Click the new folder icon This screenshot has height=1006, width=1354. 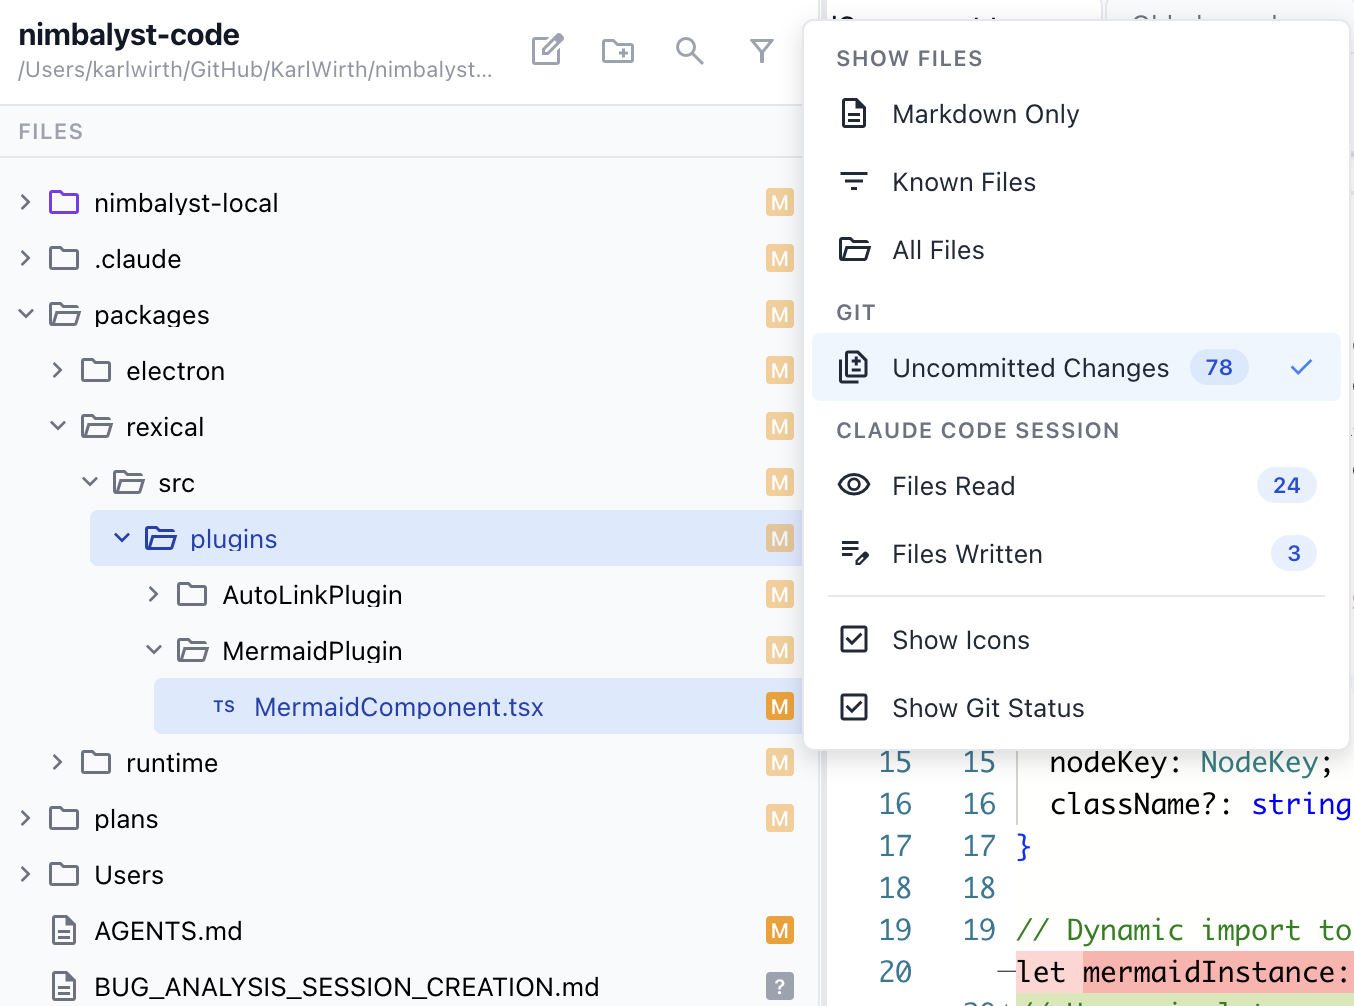(618, 50)
